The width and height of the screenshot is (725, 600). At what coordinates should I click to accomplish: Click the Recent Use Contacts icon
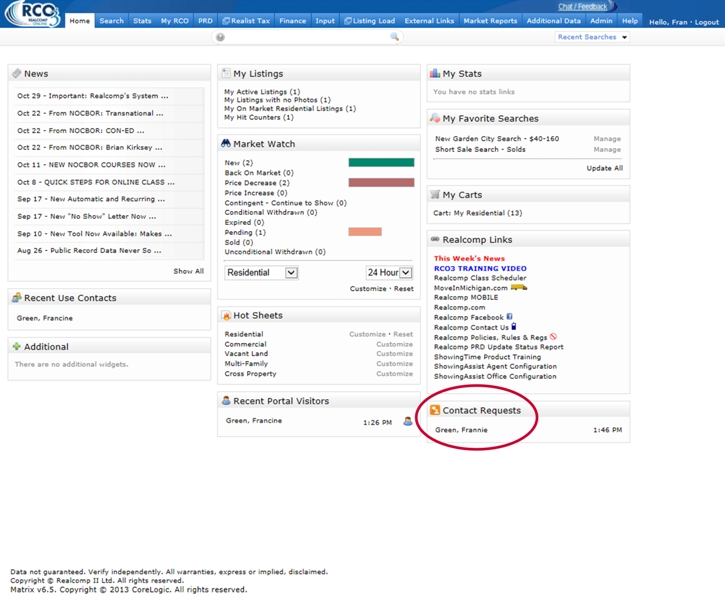click(17, 297)
